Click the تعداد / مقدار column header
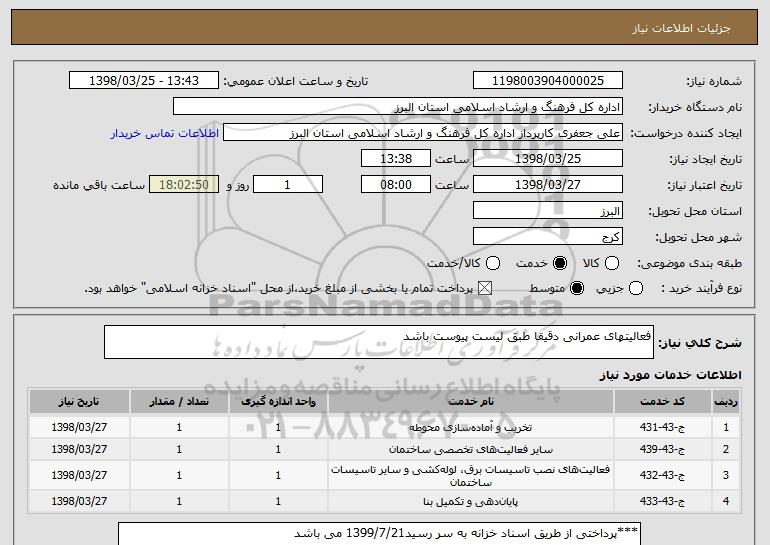The height and width of the screenshot is (545, 770). coord(179,402)
